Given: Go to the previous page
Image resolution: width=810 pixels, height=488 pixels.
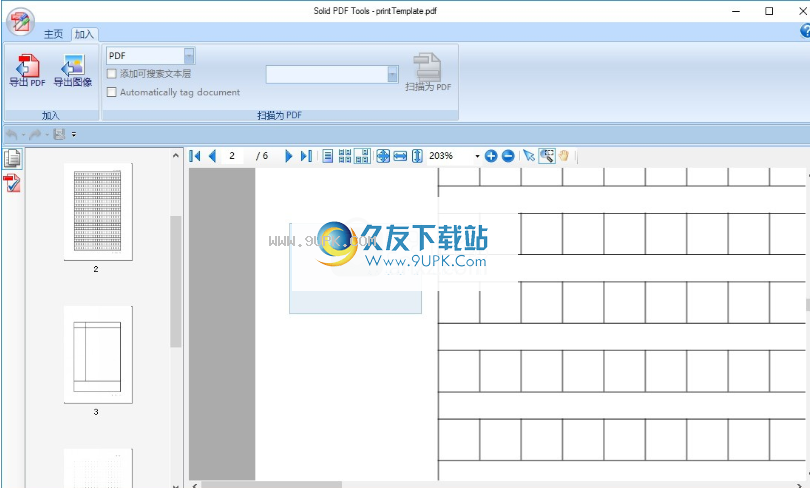Looking at the screenshot, I should (212, 156).
